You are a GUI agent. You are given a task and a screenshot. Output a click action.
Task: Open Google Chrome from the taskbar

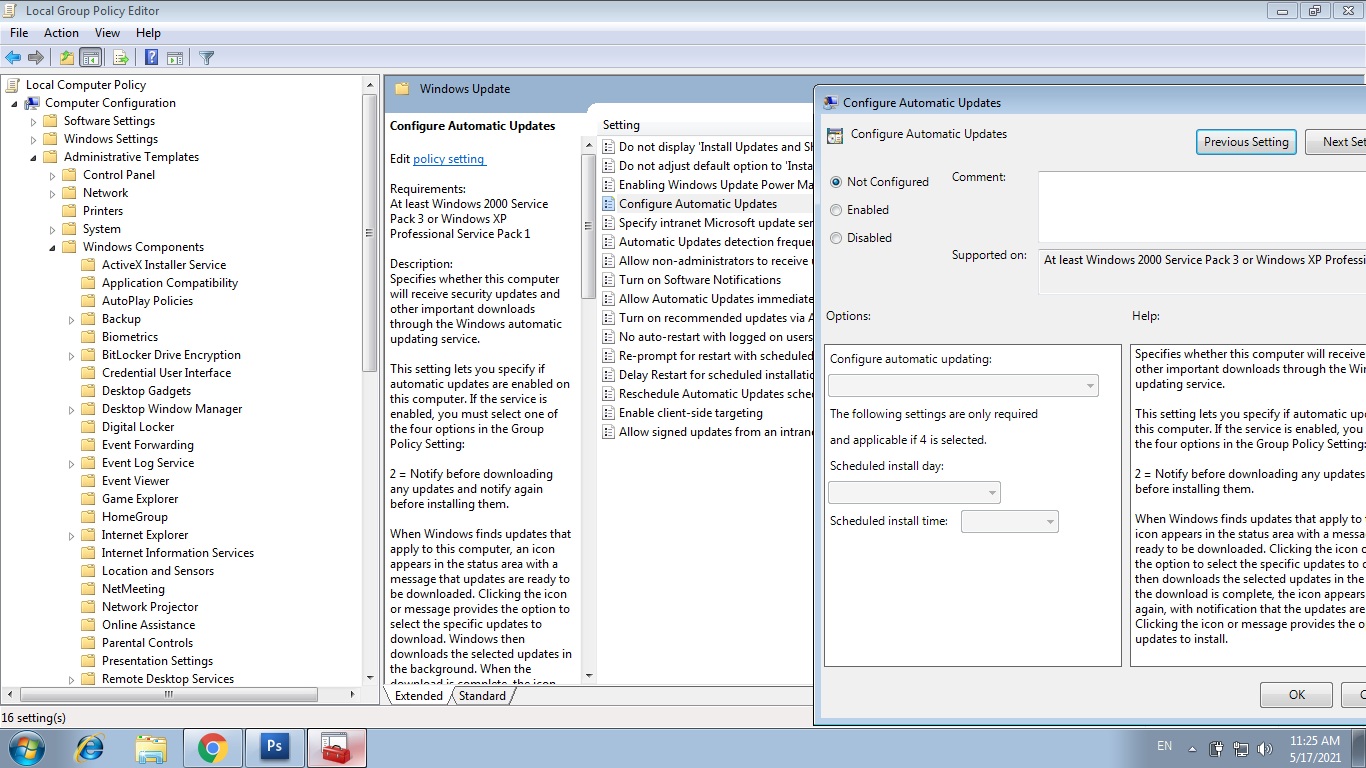(212, 748)
